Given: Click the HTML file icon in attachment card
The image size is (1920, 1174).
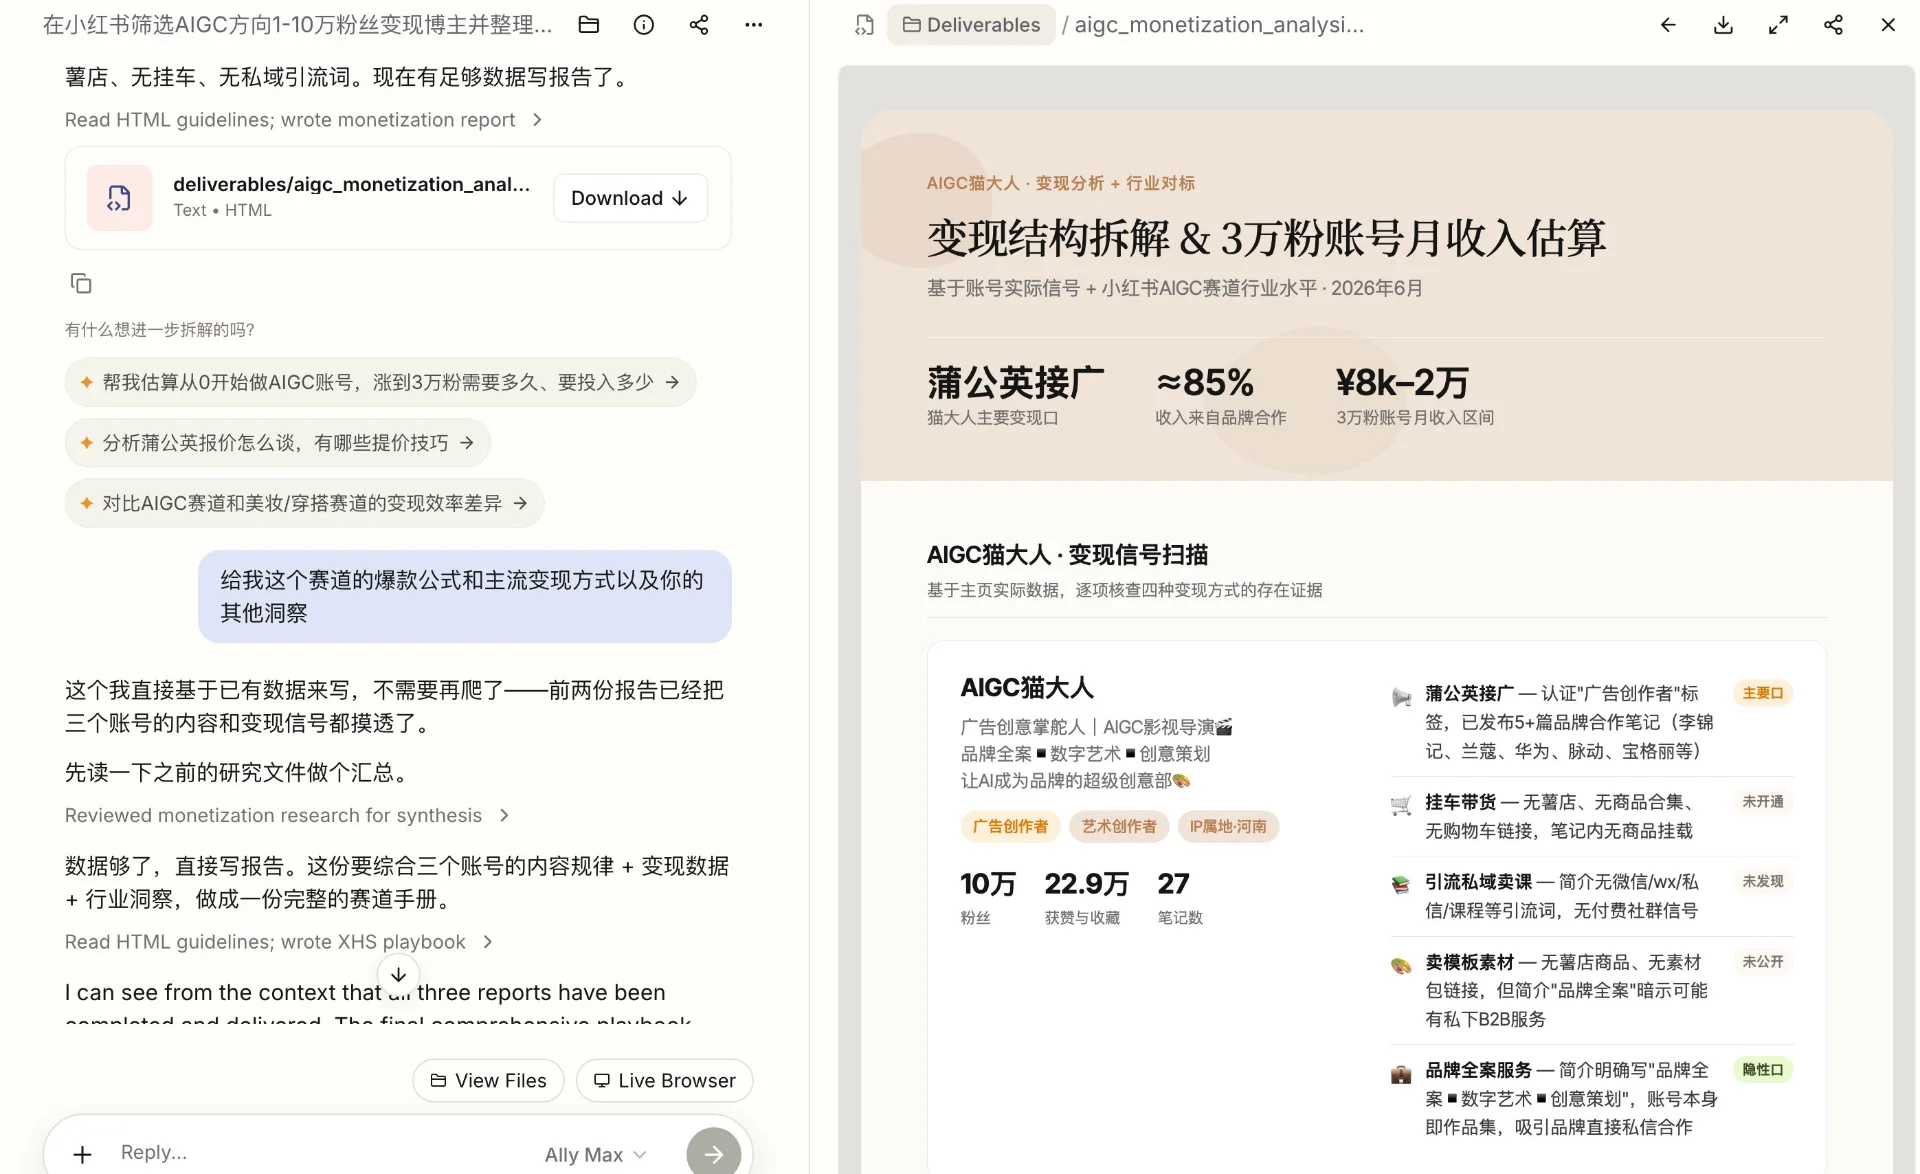Looking at the screenshot, I should [x=119, y=198].
